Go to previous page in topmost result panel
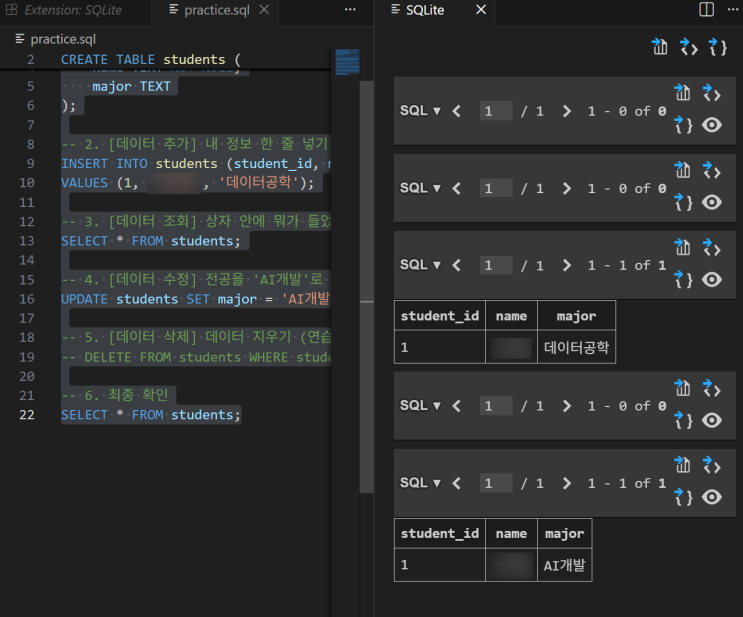This screenshot has width=743, height=617. coord(457,111)
